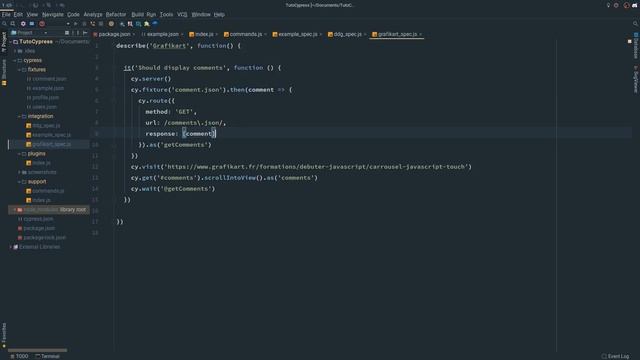Image resolution: width=640 pixels, height=360 pixels.
Task: Open settings via the purple gear toolbar icon
Action: tap(23, 24)
